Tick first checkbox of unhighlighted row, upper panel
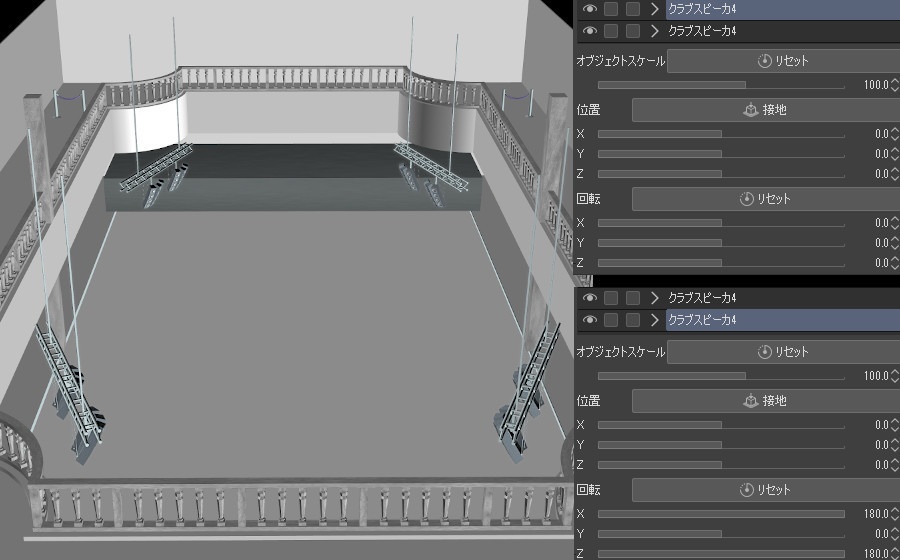900x560 pixels. point(611,31)
